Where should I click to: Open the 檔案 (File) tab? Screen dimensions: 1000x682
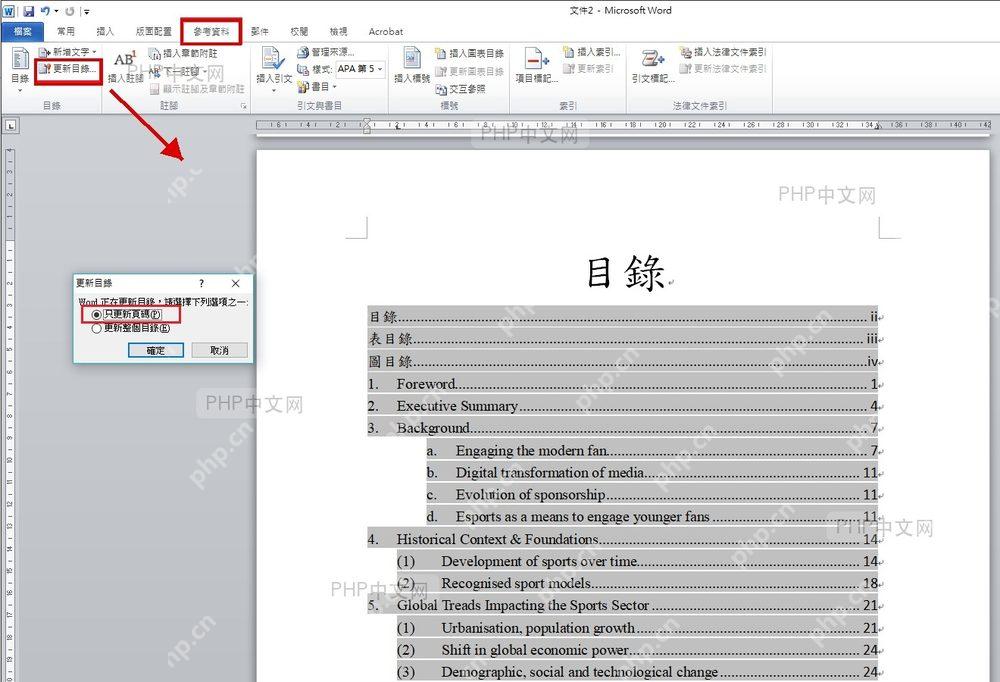point(22,31)
